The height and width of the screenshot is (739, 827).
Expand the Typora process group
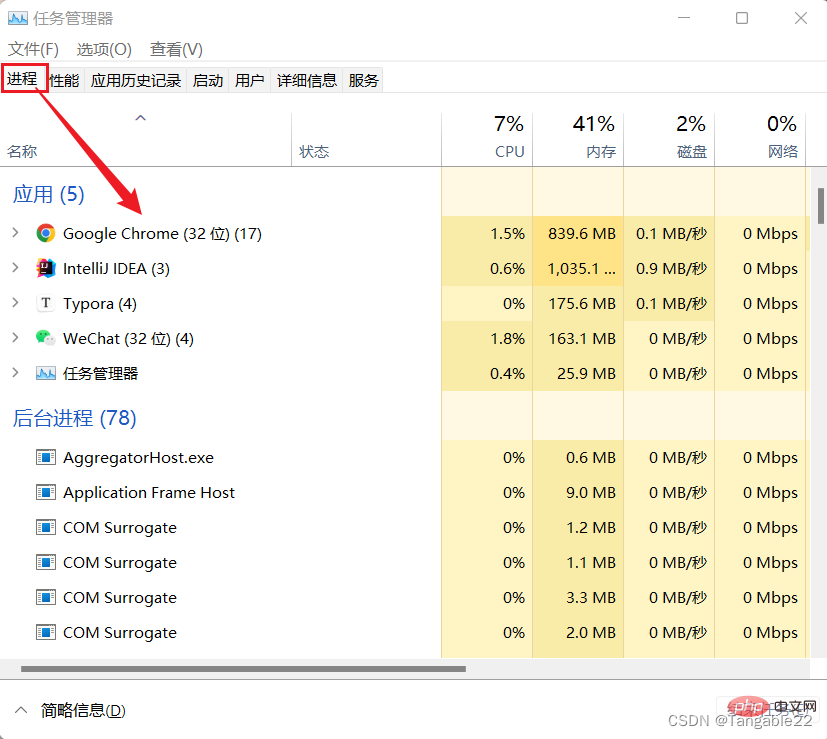click(15, 303)
